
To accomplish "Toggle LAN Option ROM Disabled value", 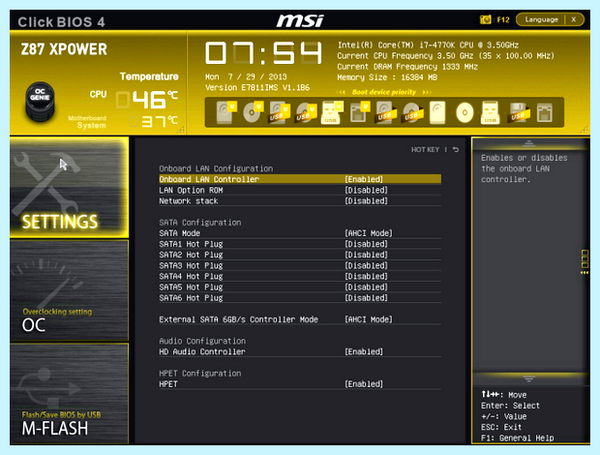I will click(366, 190).
